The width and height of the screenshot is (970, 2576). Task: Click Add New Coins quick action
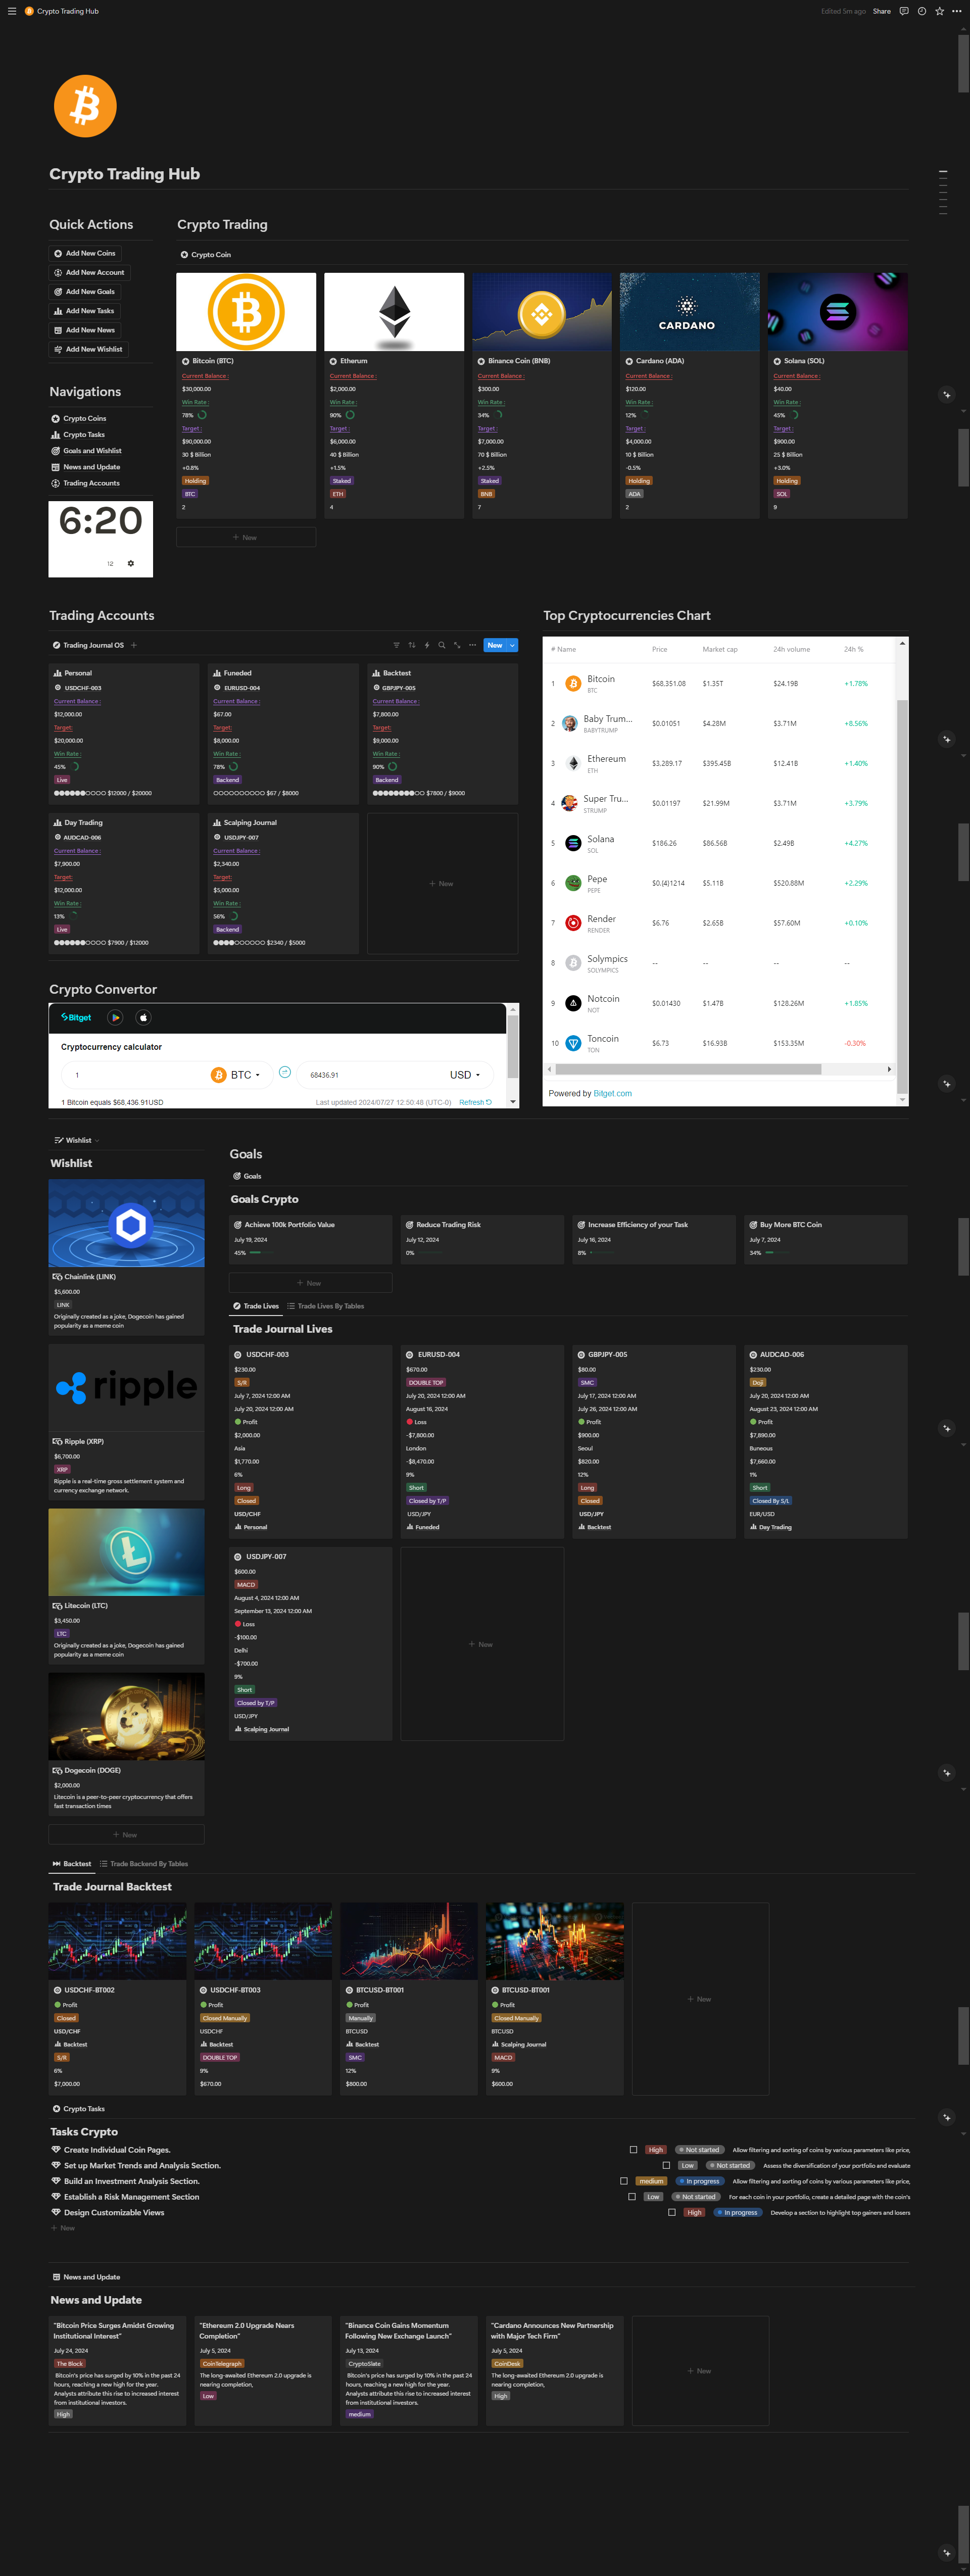click(85, 253)
